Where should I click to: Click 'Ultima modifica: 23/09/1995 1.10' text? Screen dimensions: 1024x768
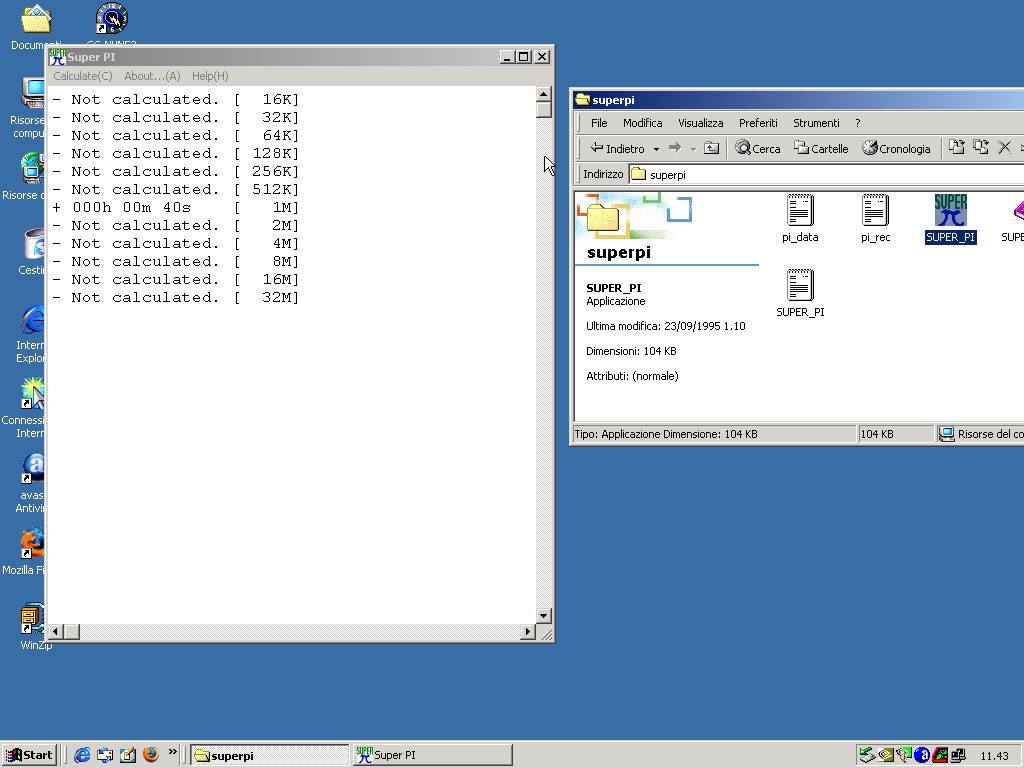665,326
